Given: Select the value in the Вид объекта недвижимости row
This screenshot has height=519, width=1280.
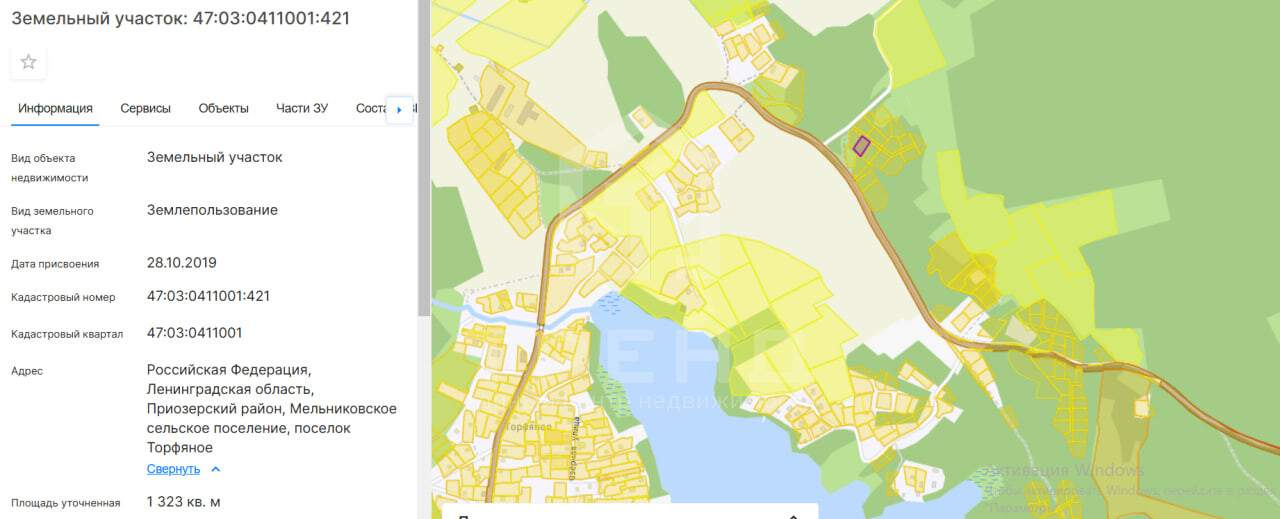Looking at the screenshot, I should click(x=215, y=157).
